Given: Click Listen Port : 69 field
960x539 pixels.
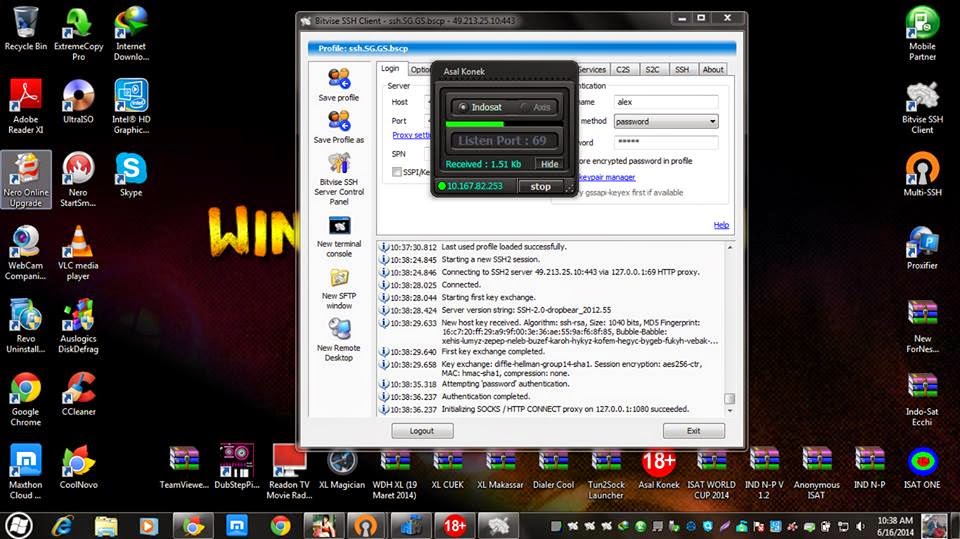Looking at the screenshot, I should (503, 141).
